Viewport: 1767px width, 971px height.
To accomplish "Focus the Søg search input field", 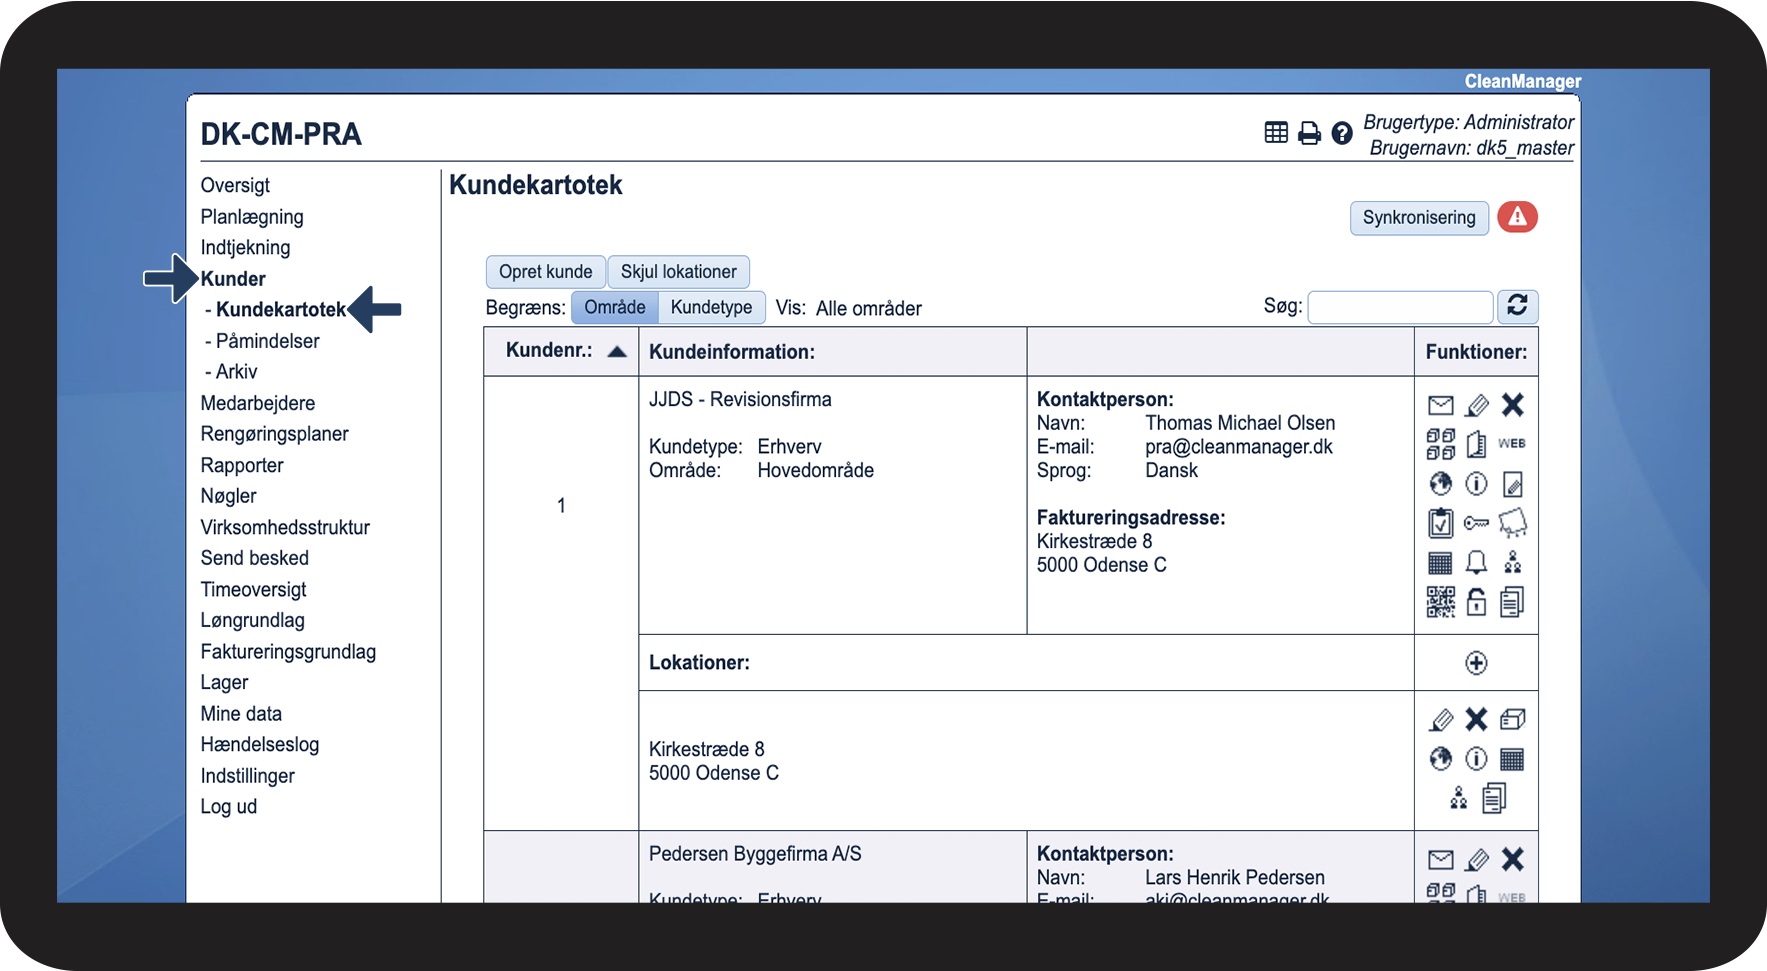I will [1400, 307].
